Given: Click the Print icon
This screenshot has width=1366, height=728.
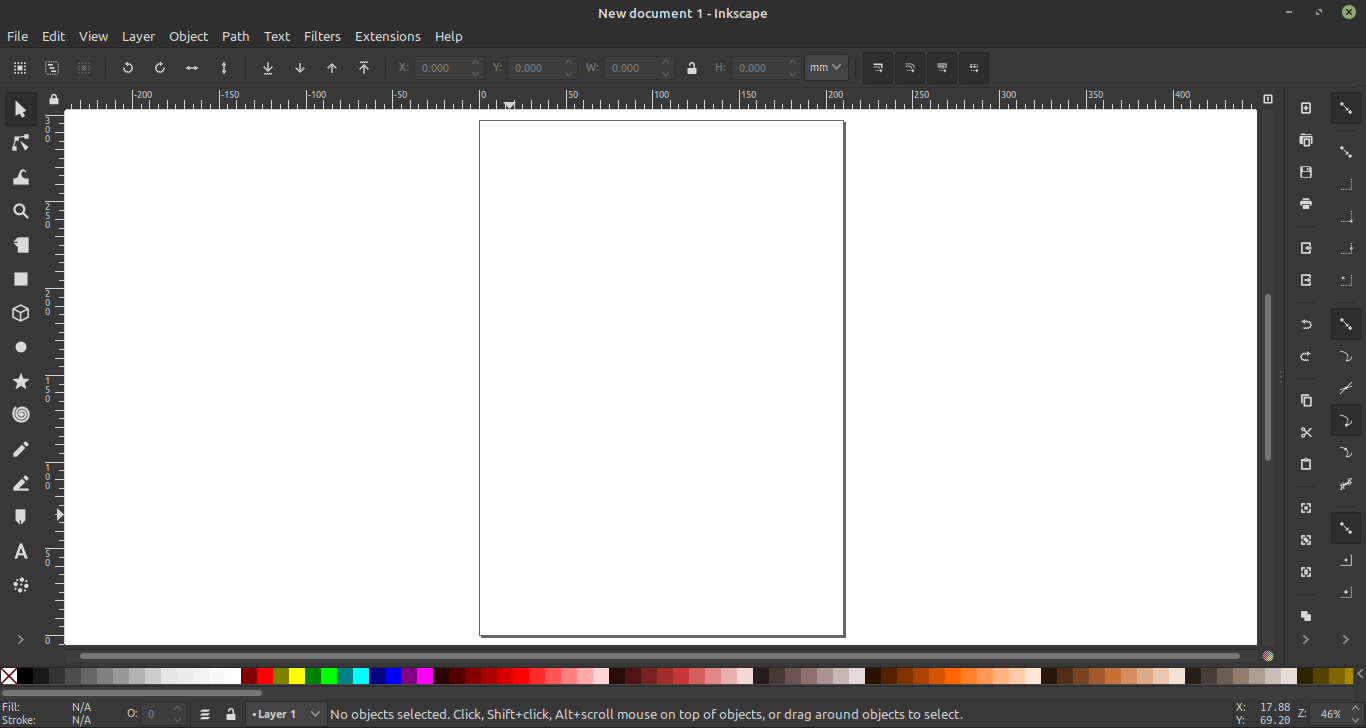Looking at the screenshot, I should point(1306,204).
